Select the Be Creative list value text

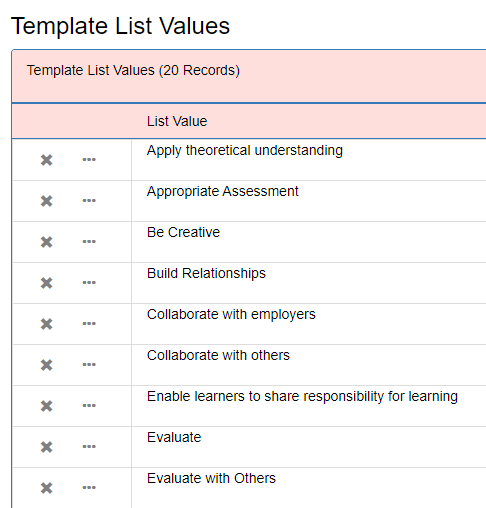click(x=183, y=232)
